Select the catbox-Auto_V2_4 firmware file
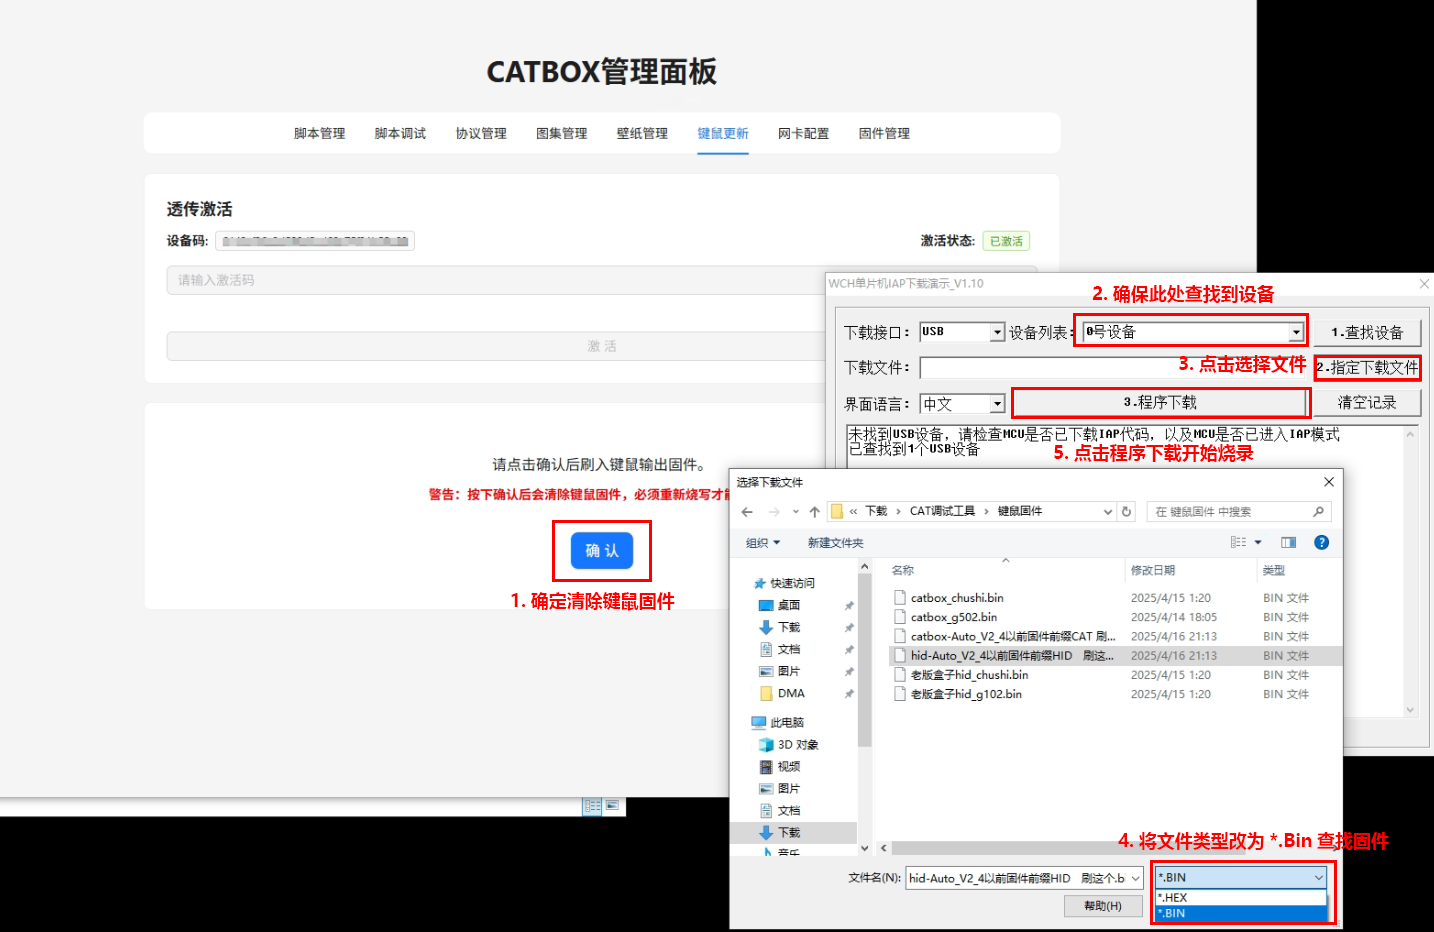Screen dimensions: 1434x932 click(x=1013, y=636)
